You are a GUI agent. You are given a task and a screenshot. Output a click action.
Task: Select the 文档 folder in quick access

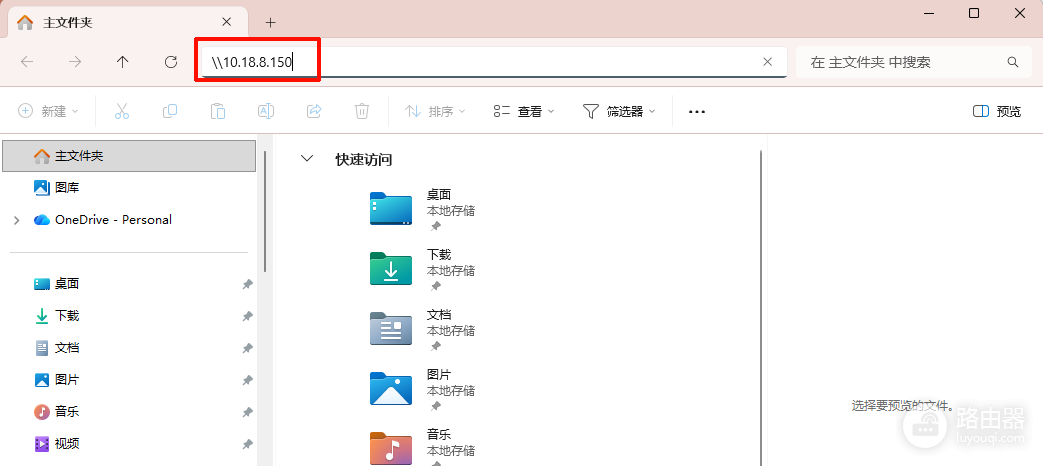coord(423,330)
